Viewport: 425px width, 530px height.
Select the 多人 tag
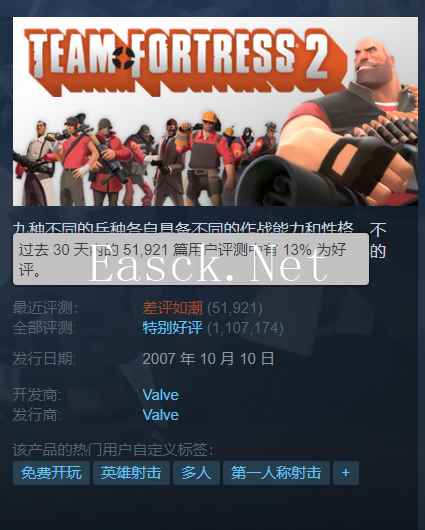[196, 473]
